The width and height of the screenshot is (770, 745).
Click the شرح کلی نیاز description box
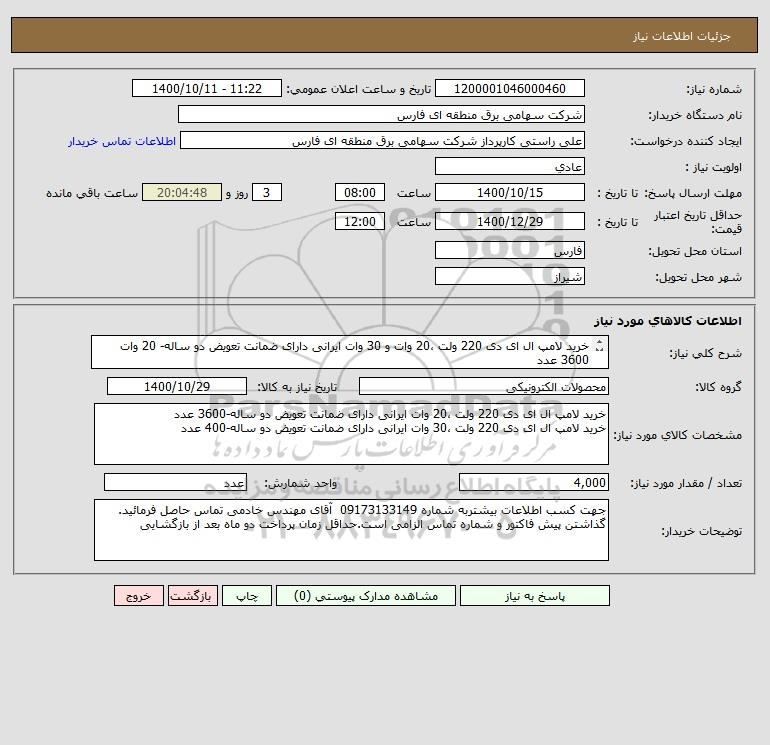(350, 352)
